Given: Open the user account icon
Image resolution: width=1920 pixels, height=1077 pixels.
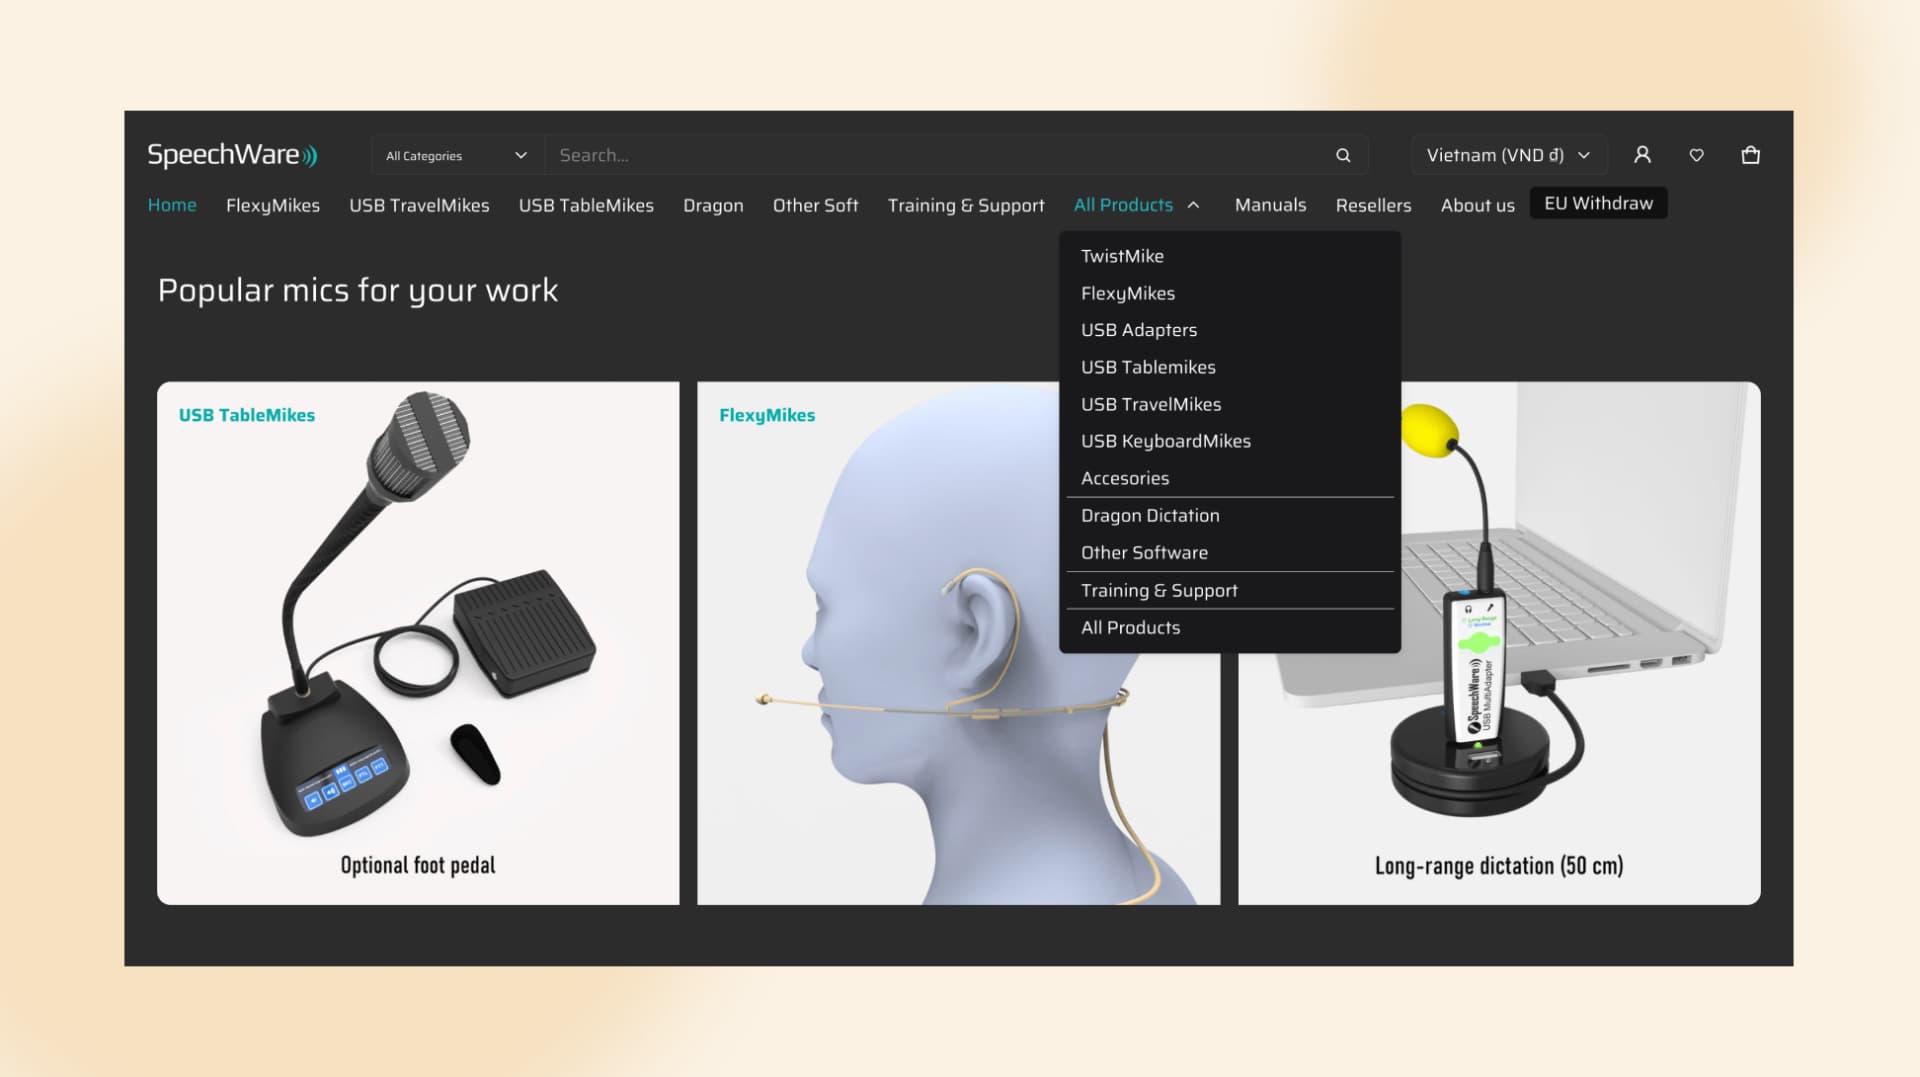Looking at the screenshot, I should pos(1642,155).
